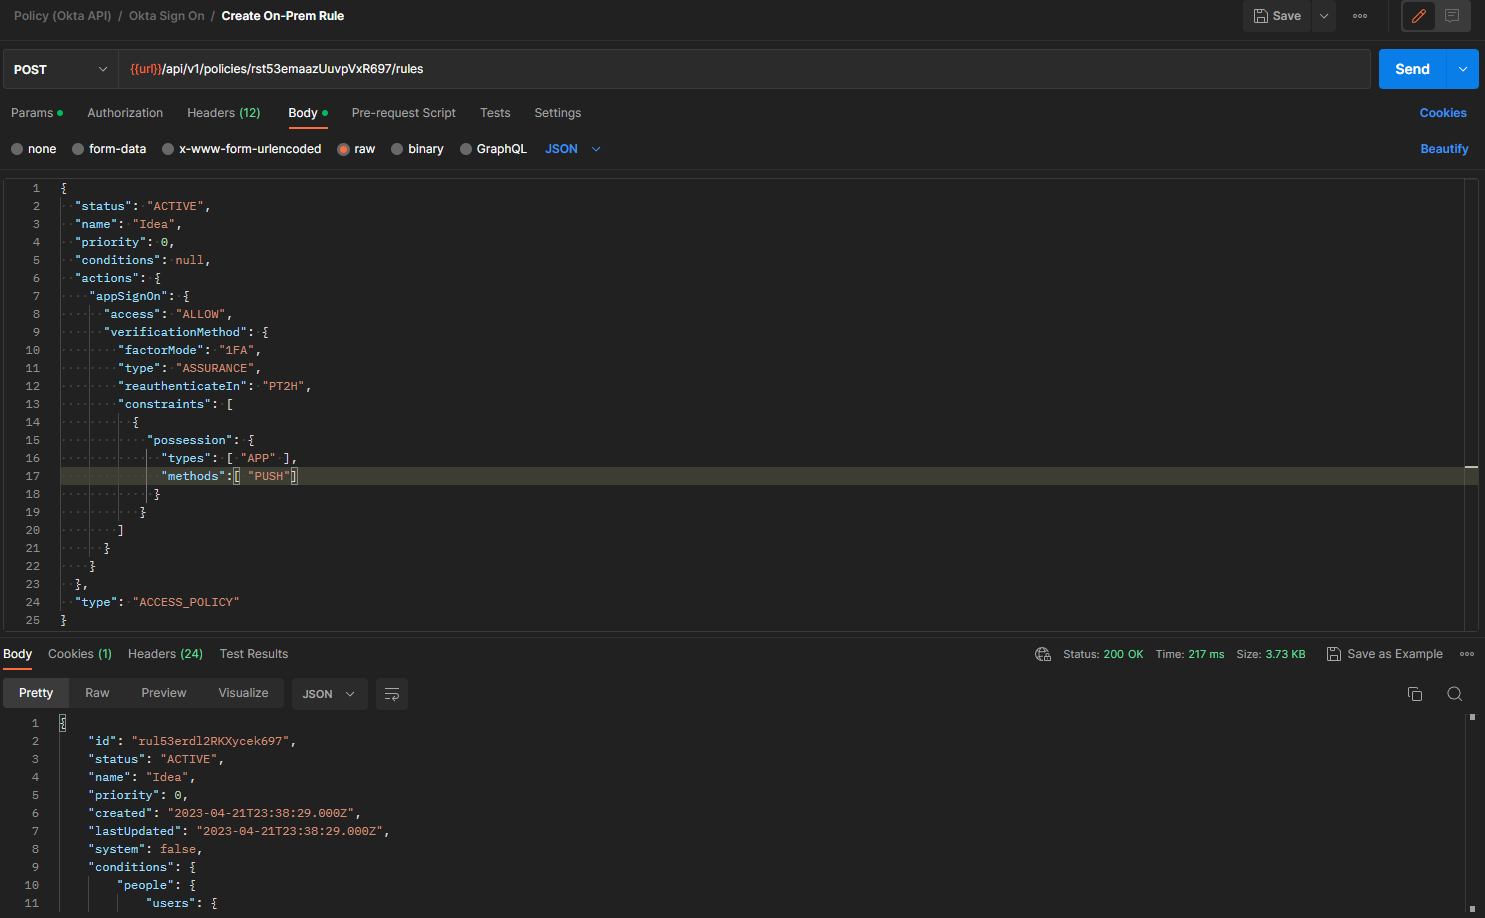This screenshot has width=1485, height=918.
Task: Click the Save button with disk icon
Action: point(1277,16)
